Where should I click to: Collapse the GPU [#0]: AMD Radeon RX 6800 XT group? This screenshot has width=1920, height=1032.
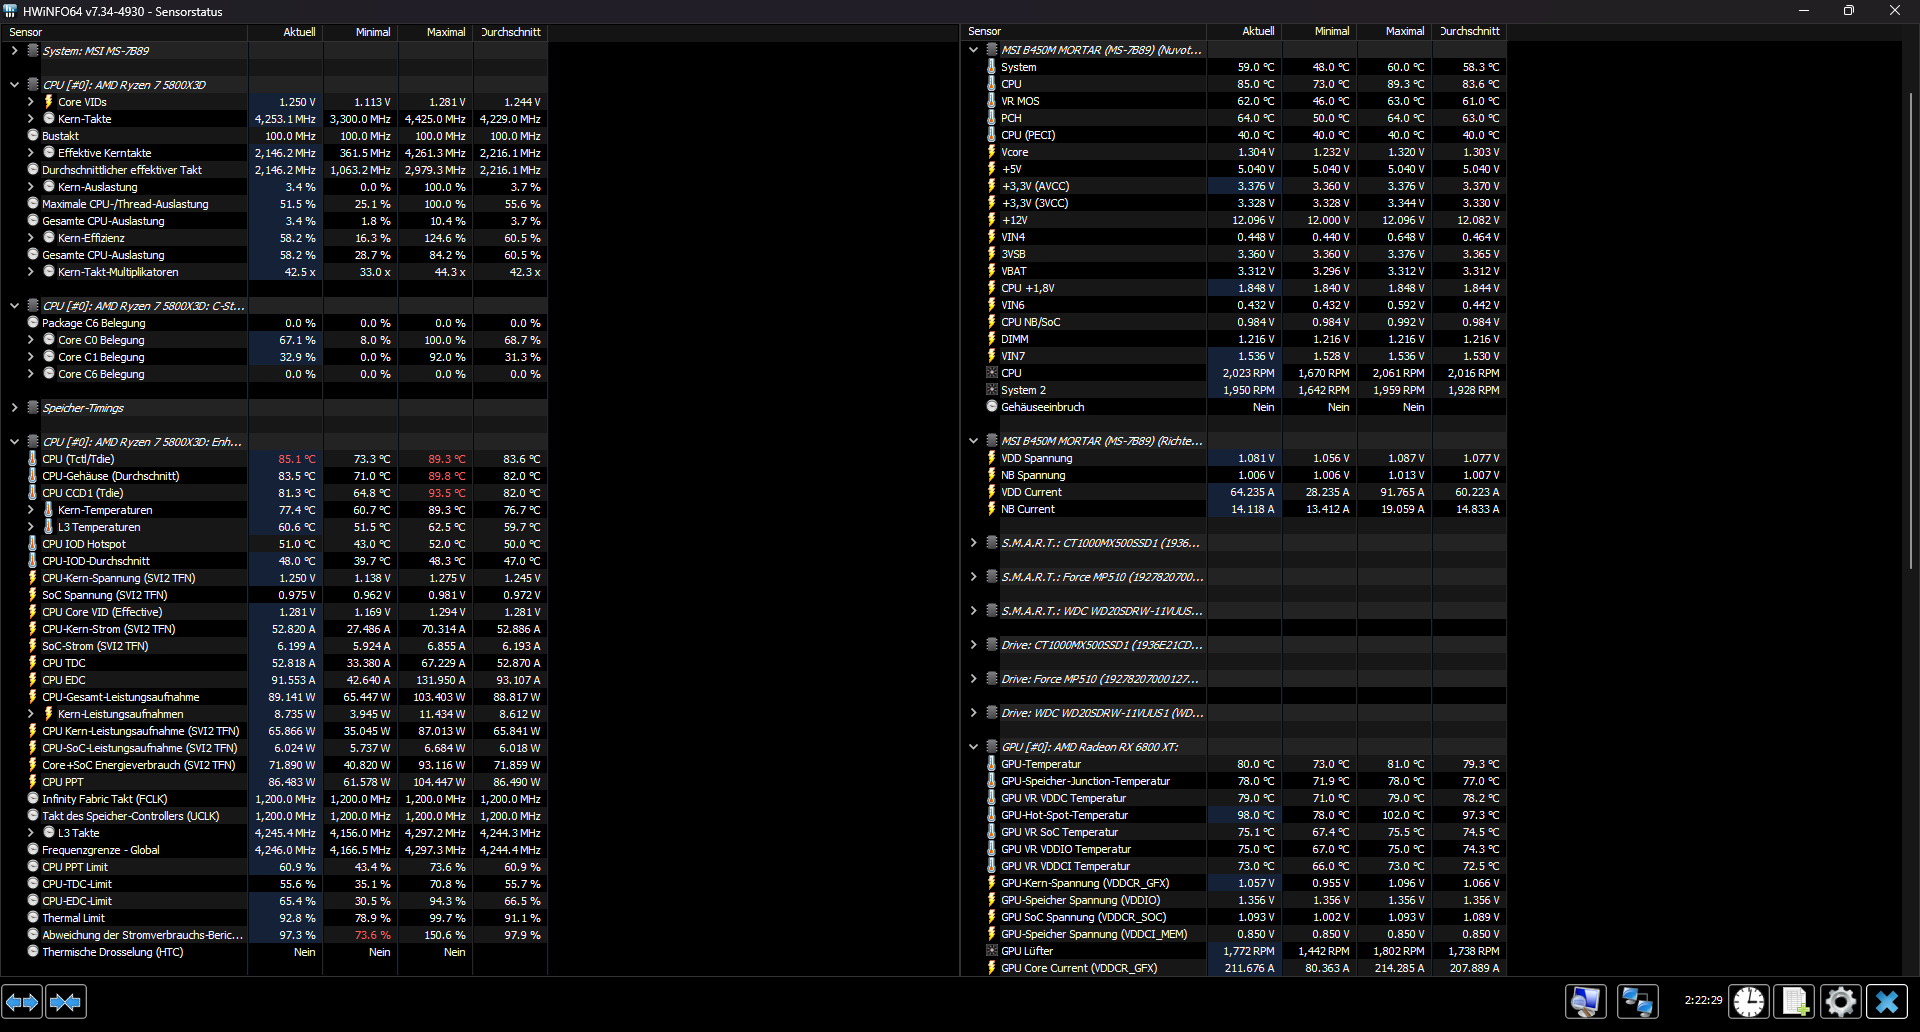pyautogui.click(x=973, y=747)
